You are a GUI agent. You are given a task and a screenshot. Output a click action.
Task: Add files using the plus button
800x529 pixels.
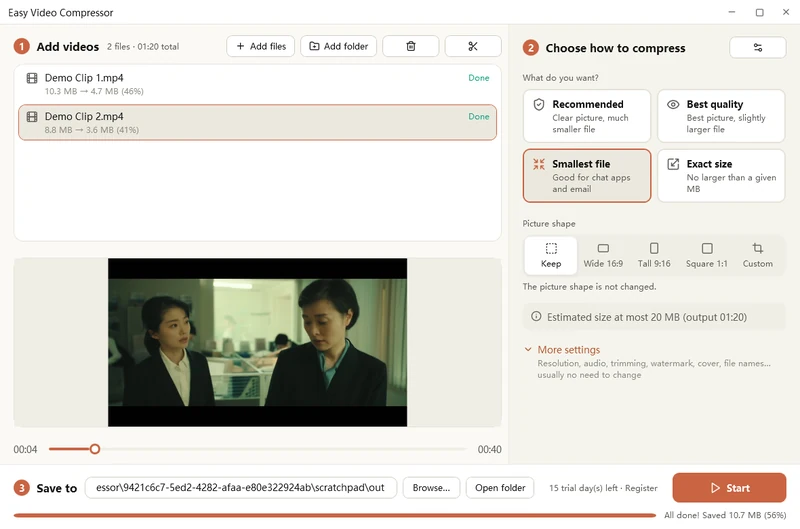pyautogui.click(x=261, y=46)
